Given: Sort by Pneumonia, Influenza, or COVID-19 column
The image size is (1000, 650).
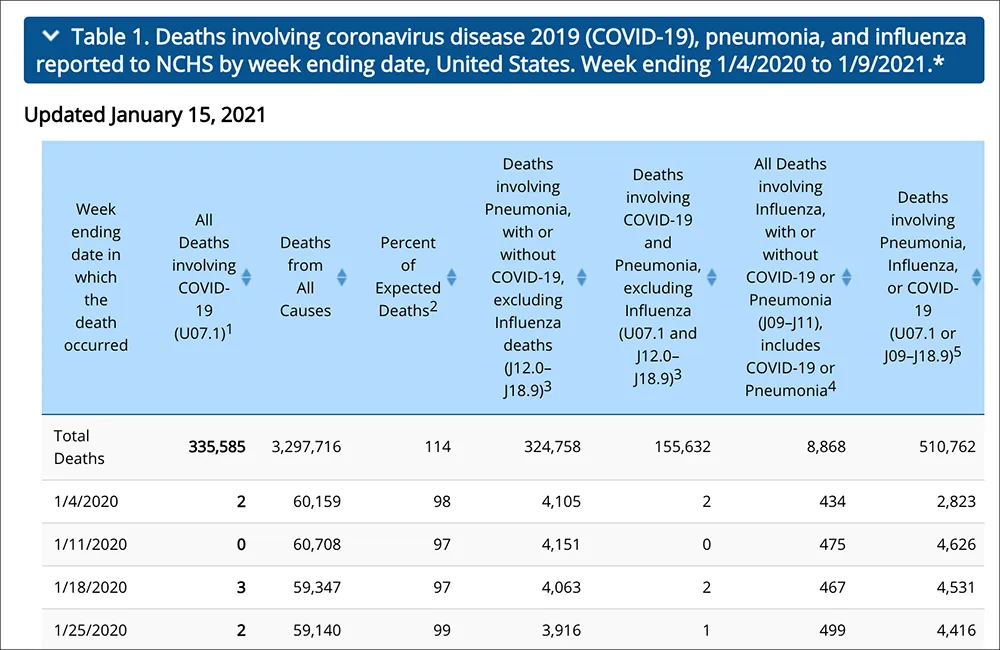Looking at the screenshot, I should pyautogui.click(x=976, y=277).
